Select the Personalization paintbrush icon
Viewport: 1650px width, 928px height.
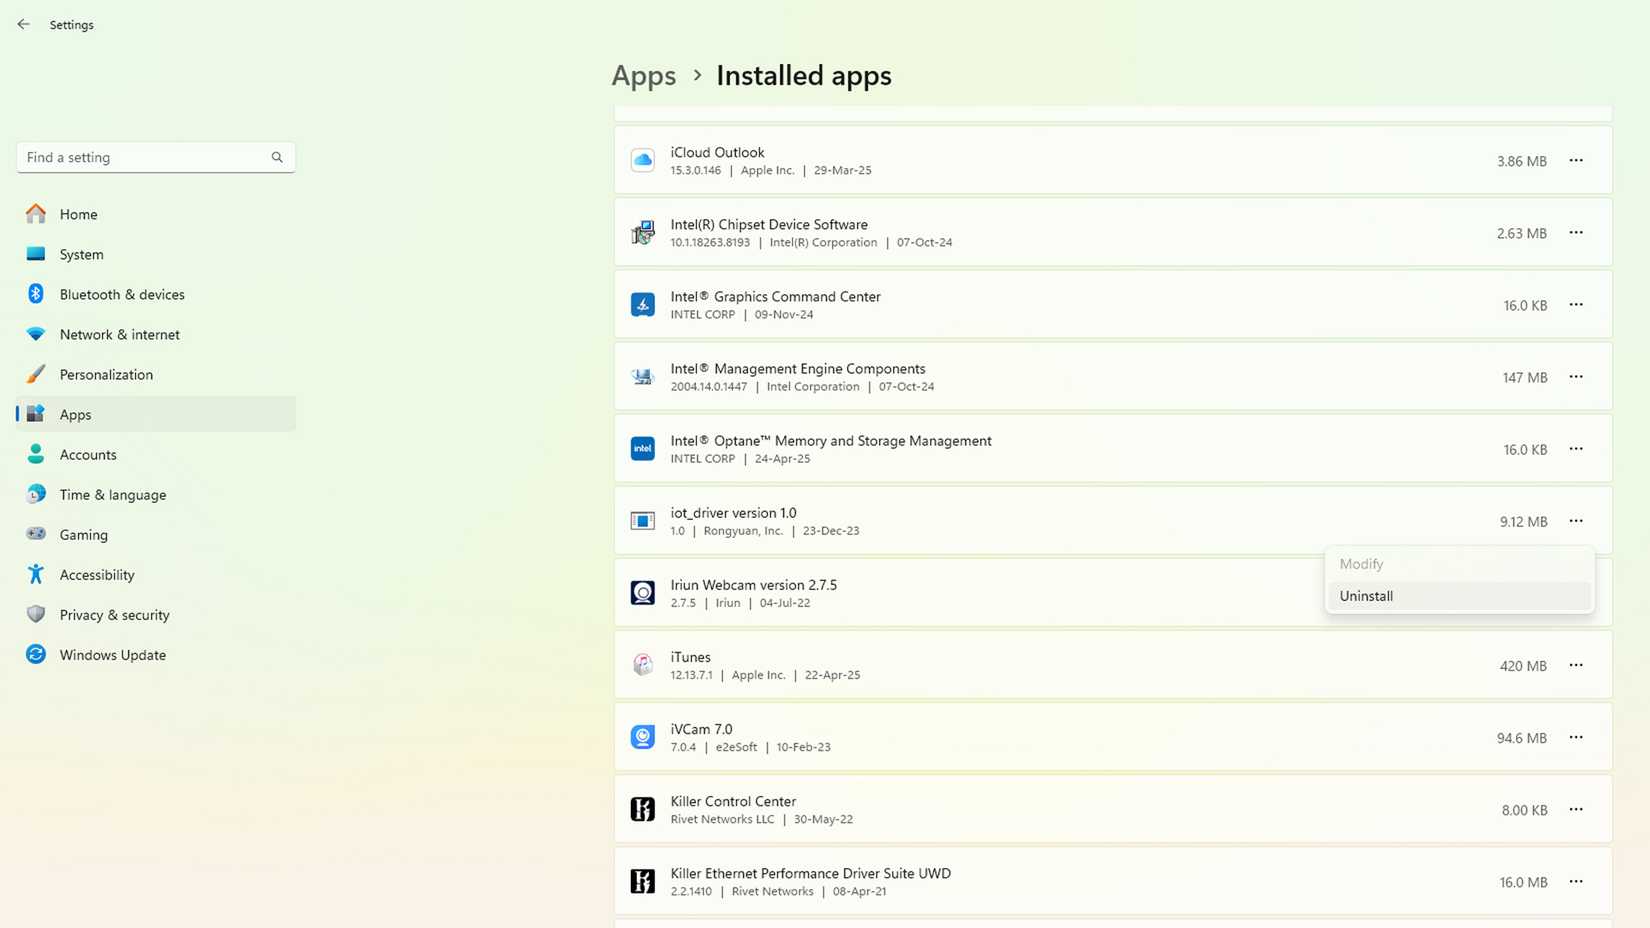click(36, 374)
